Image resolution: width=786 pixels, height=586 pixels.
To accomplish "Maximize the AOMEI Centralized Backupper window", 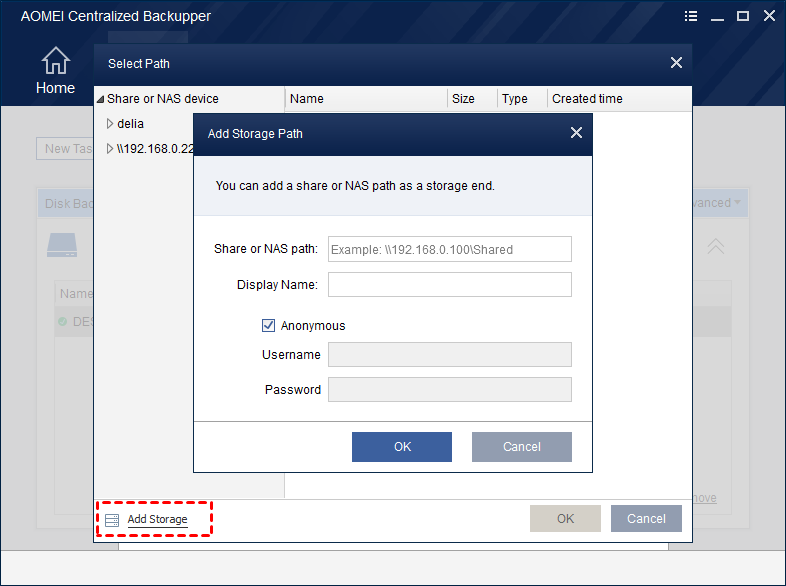I will pos(743,16).
